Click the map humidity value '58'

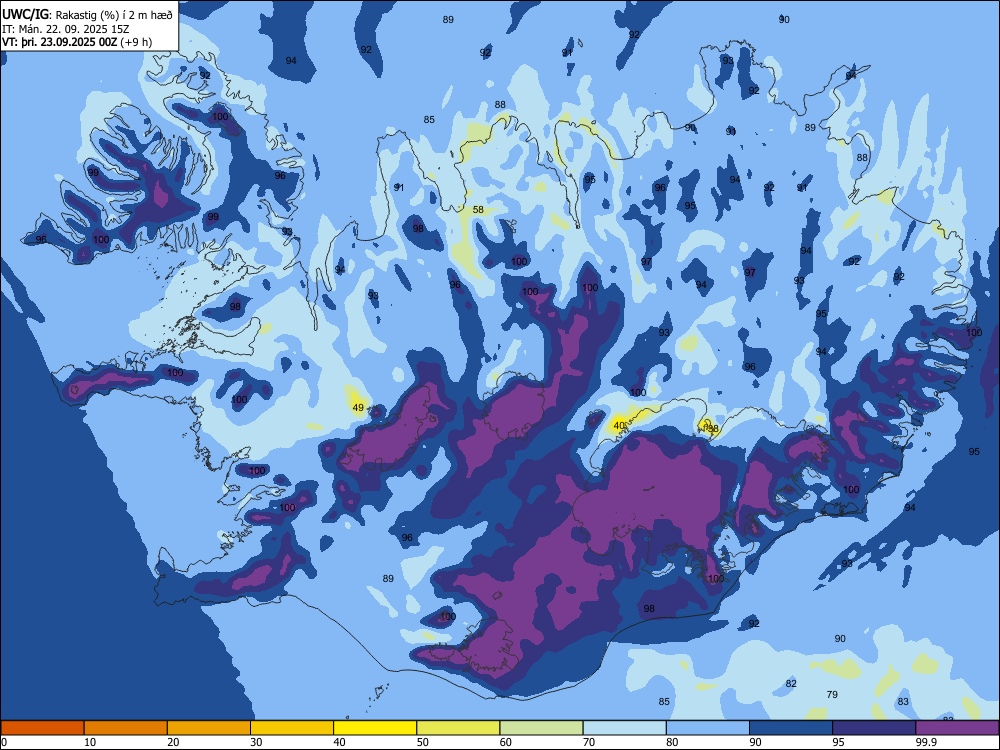point(478,209)
